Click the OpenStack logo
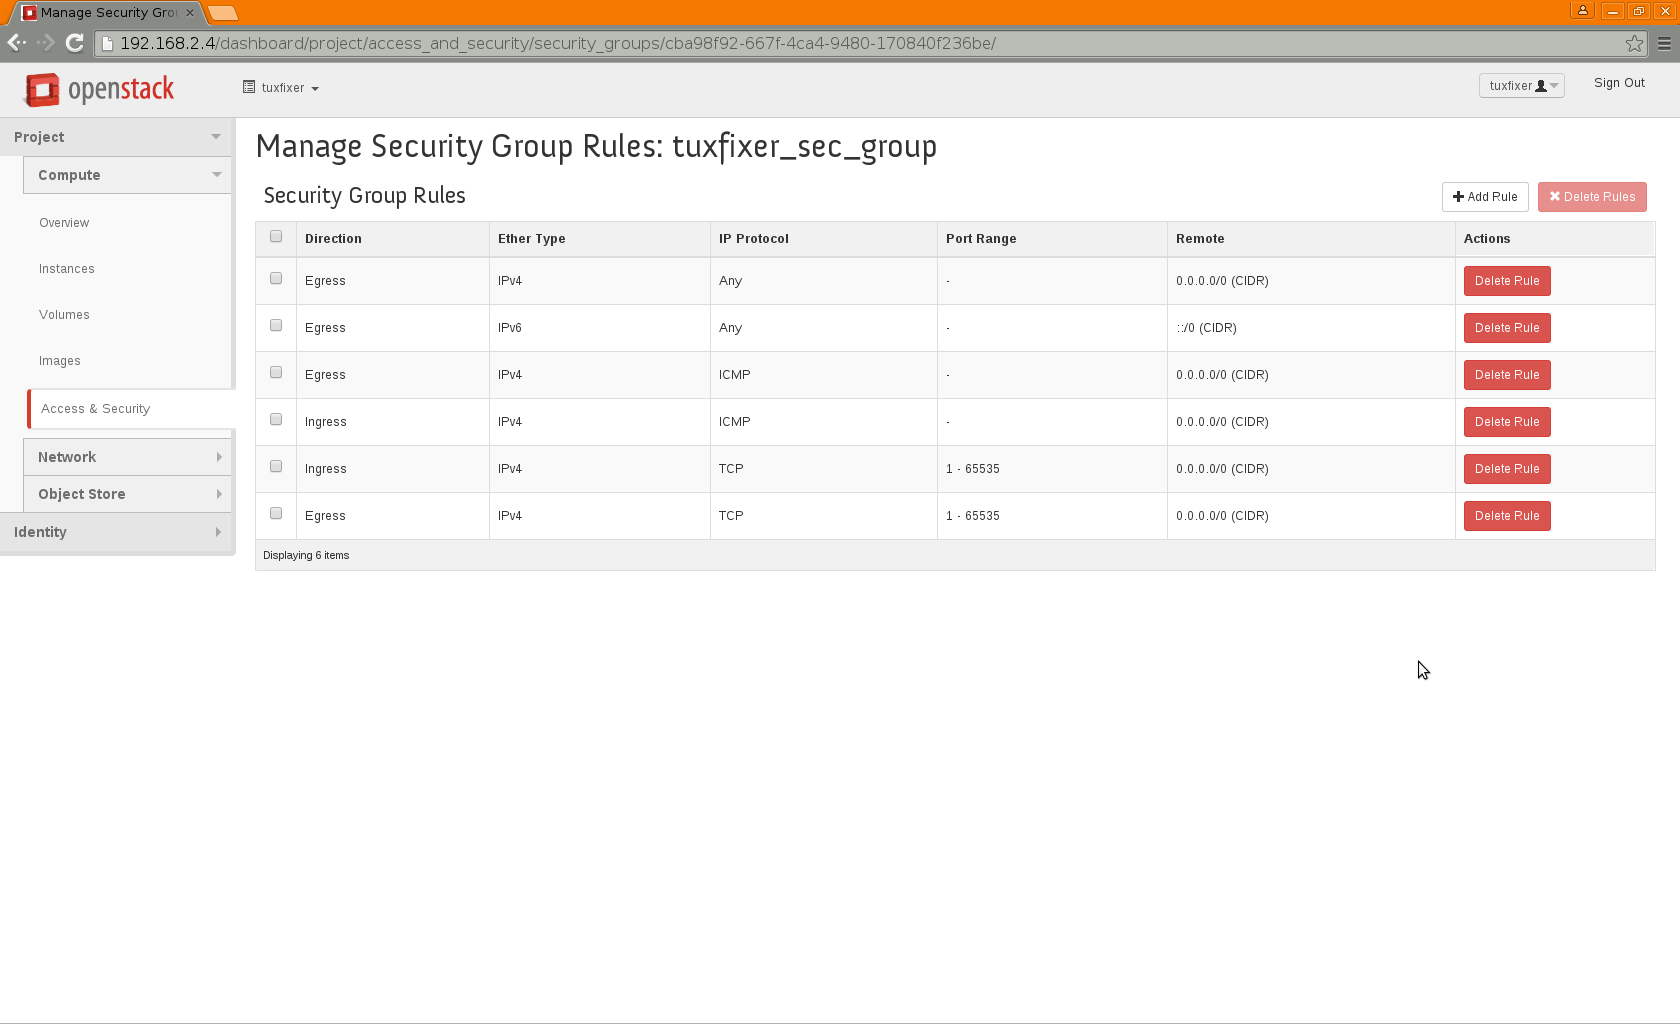 coord(99,89)
